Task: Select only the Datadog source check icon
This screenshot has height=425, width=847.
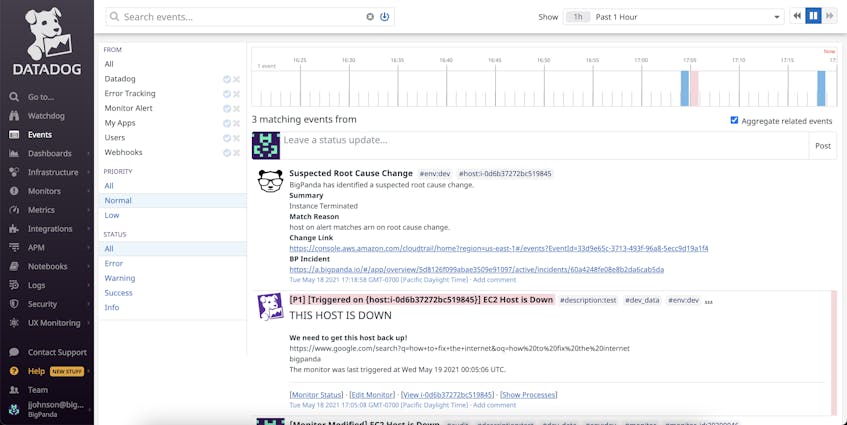Action: [227, 79]
